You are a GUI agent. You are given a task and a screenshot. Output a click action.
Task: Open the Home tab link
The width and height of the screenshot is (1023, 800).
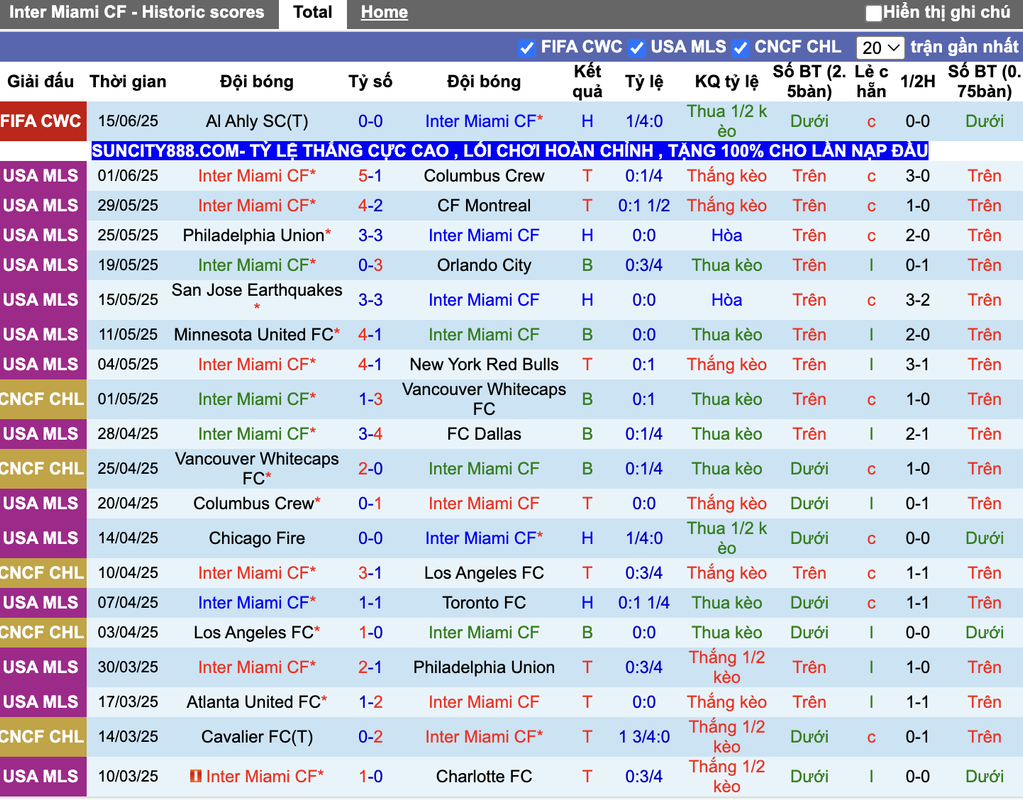[384, 12]
